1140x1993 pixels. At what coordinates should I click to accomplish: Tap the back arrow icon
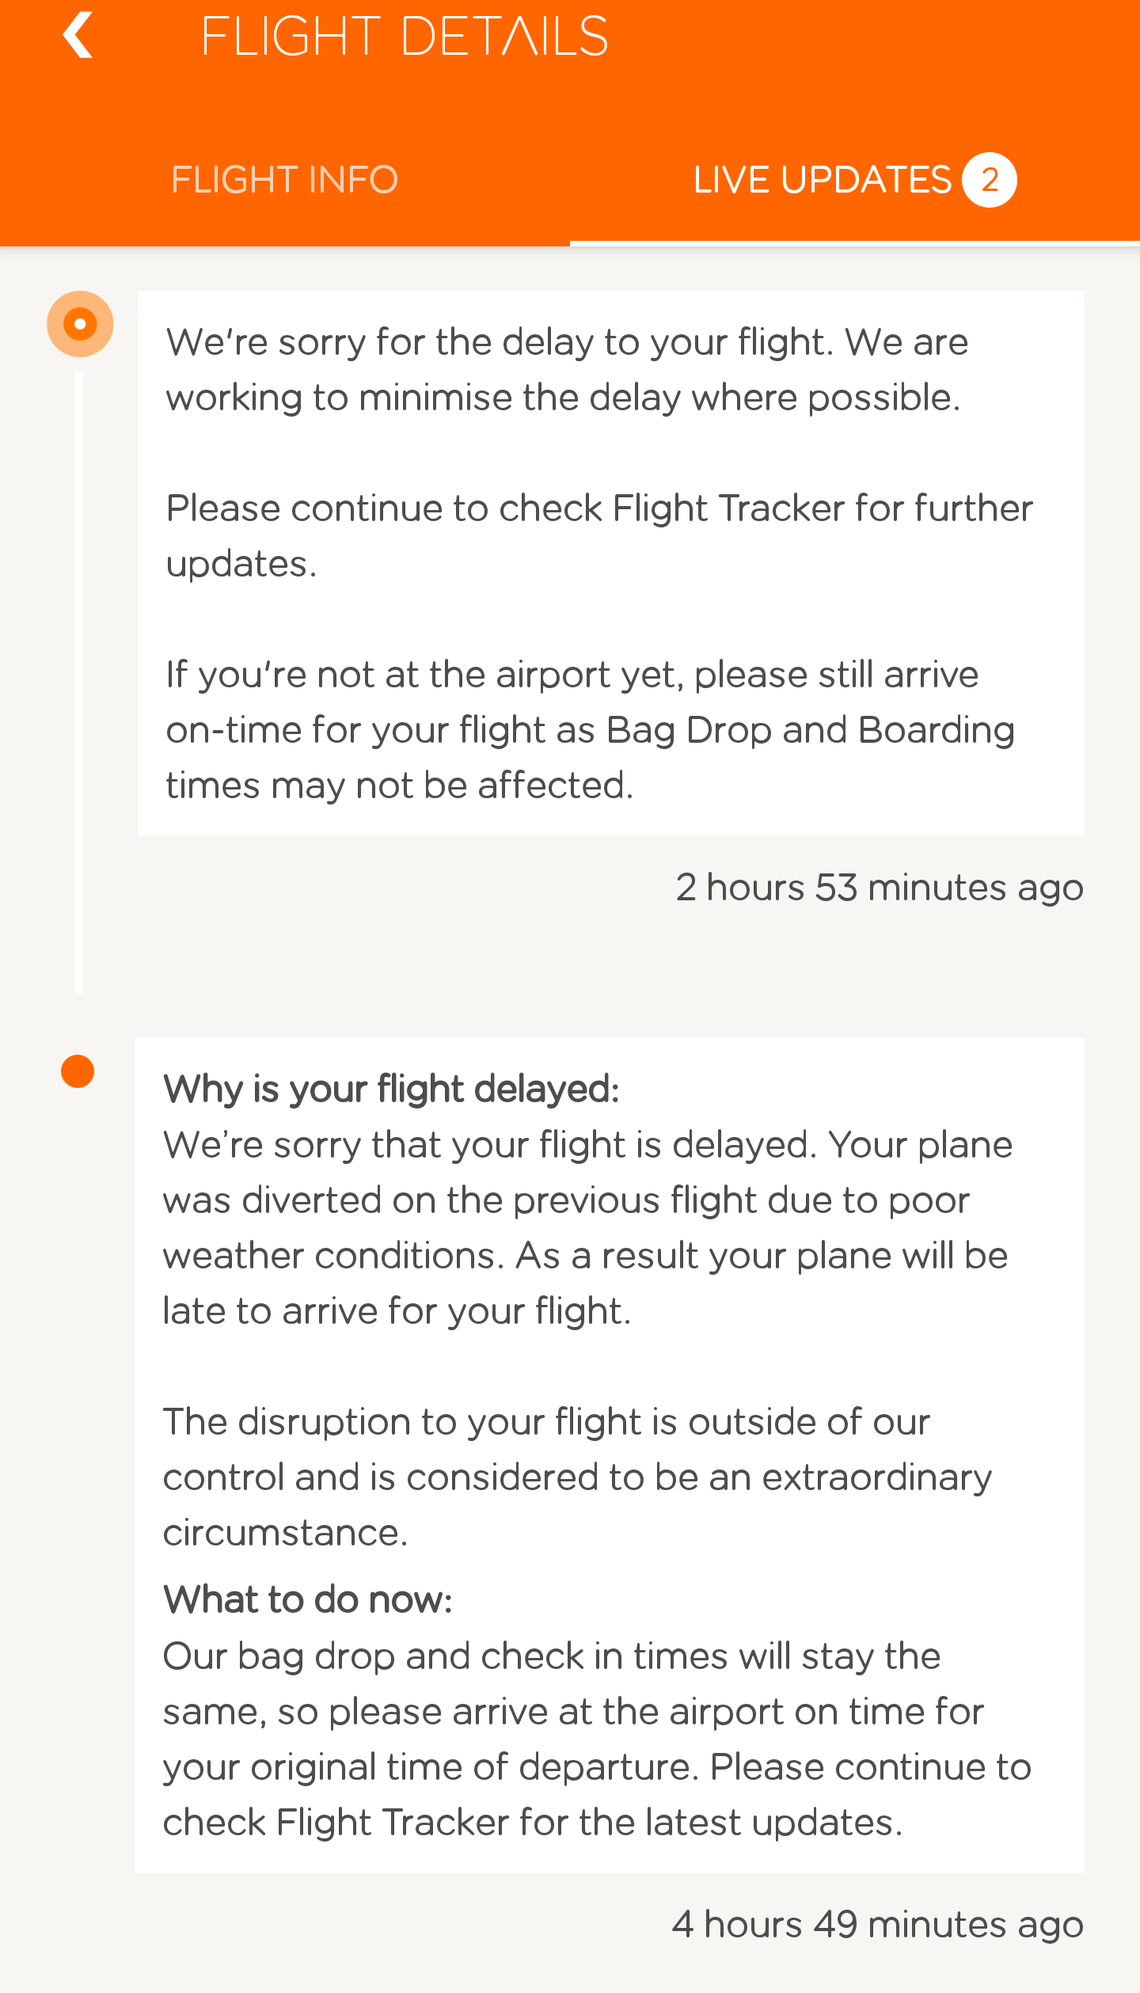tap(78, 36)
